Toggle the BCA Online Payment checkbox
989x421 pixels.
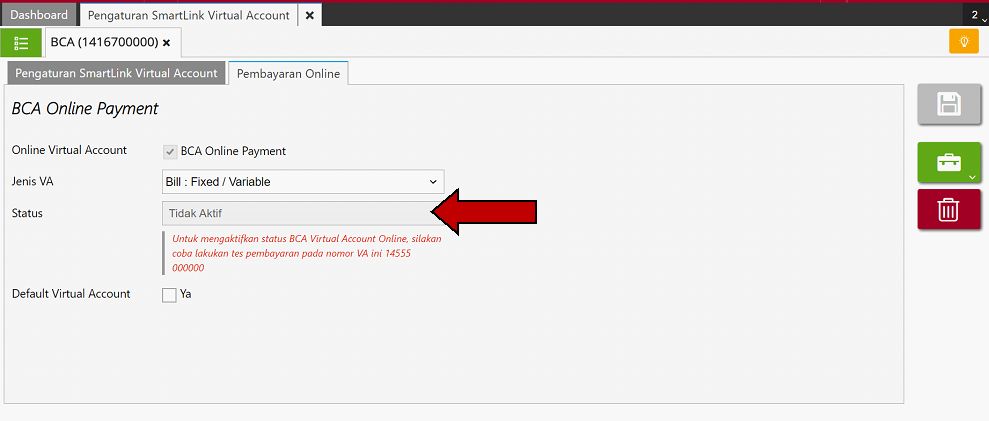[170, 151]
